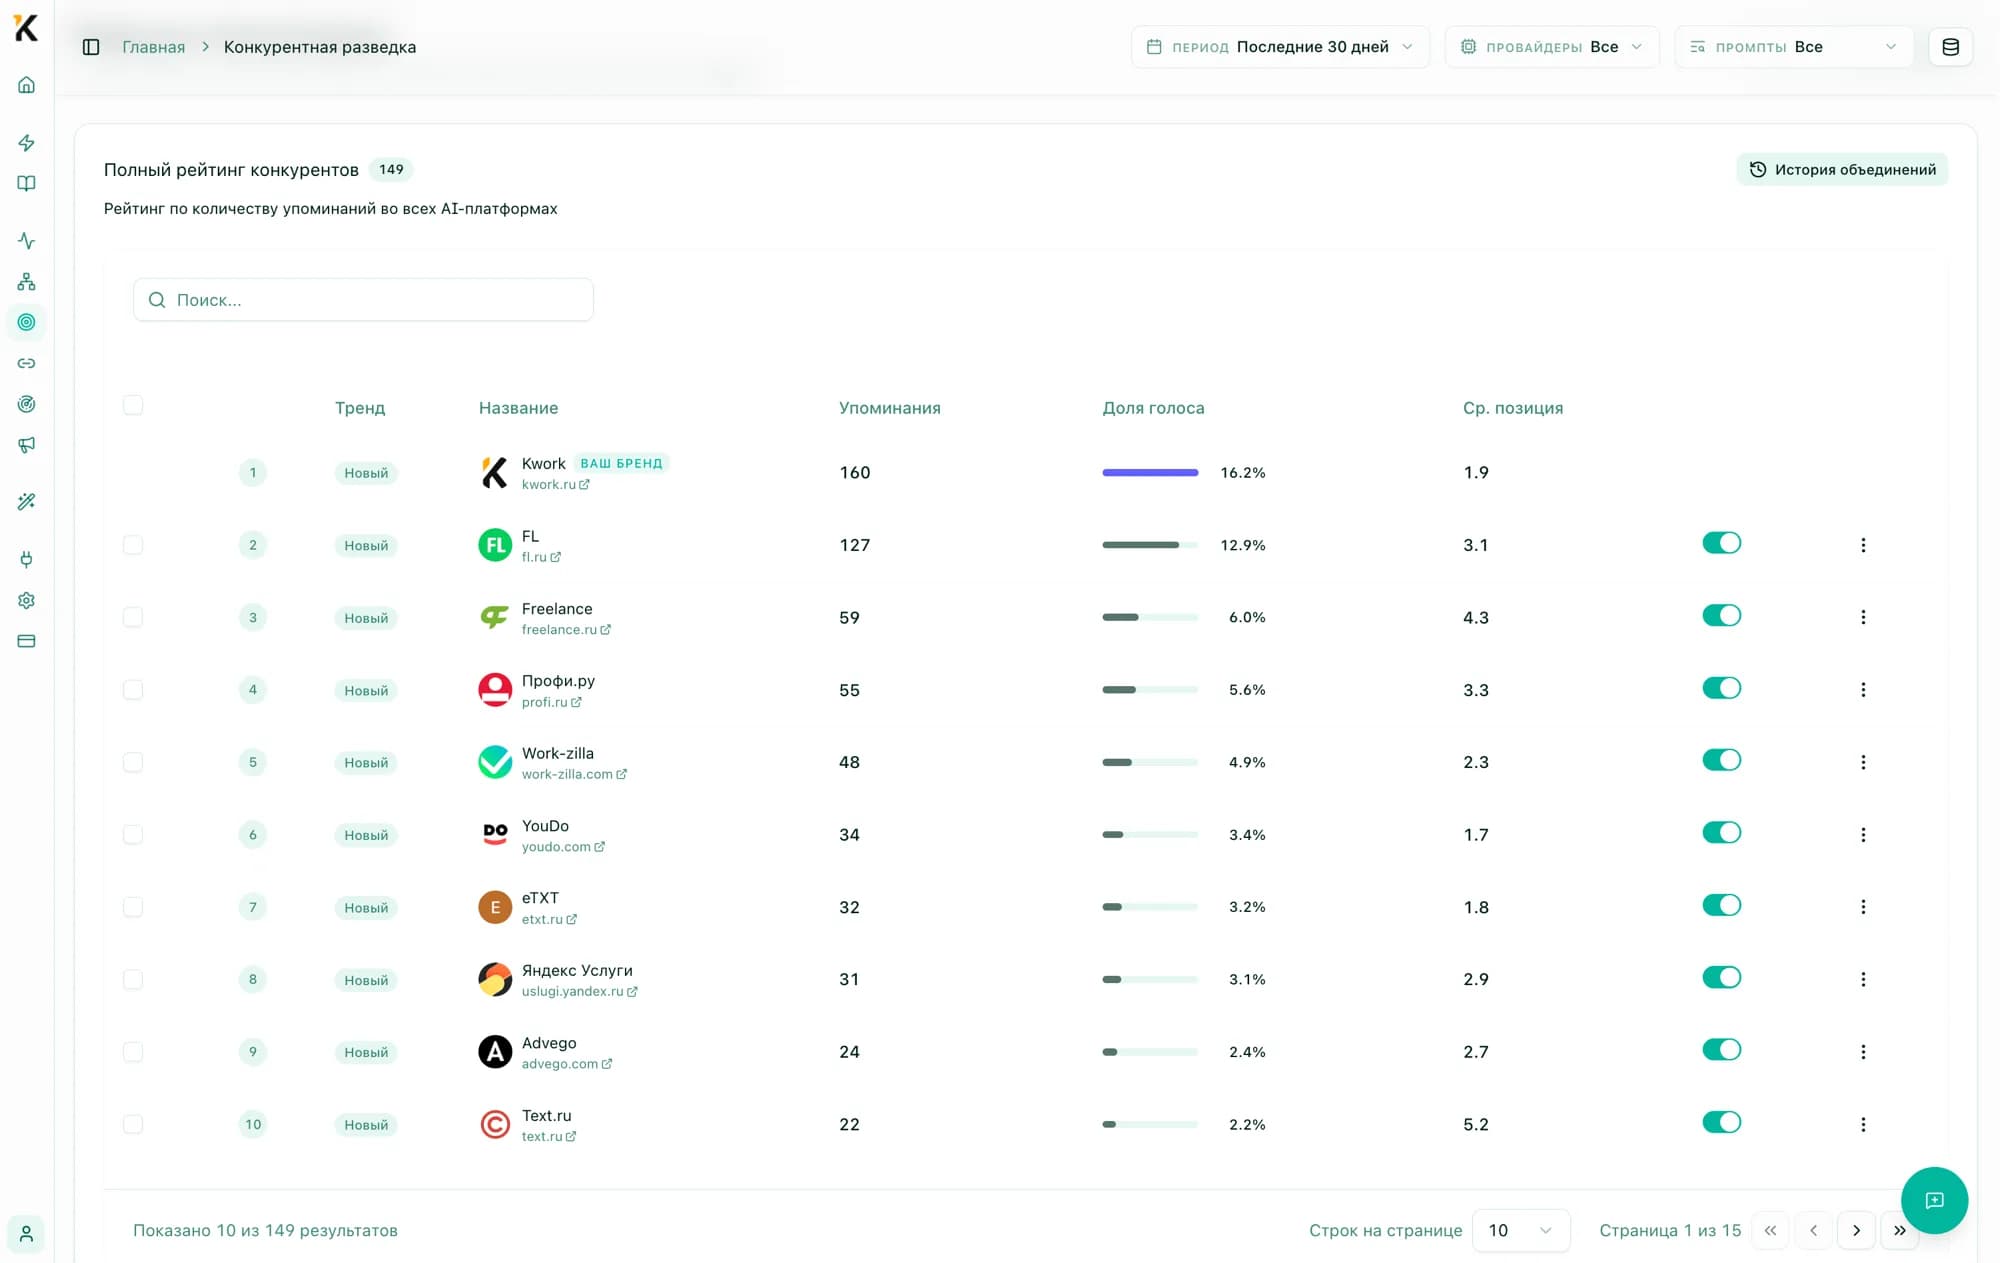2000x1263 pixels.
Task: Open the three-dot menu for Text.ru
Action: 1863,1125
